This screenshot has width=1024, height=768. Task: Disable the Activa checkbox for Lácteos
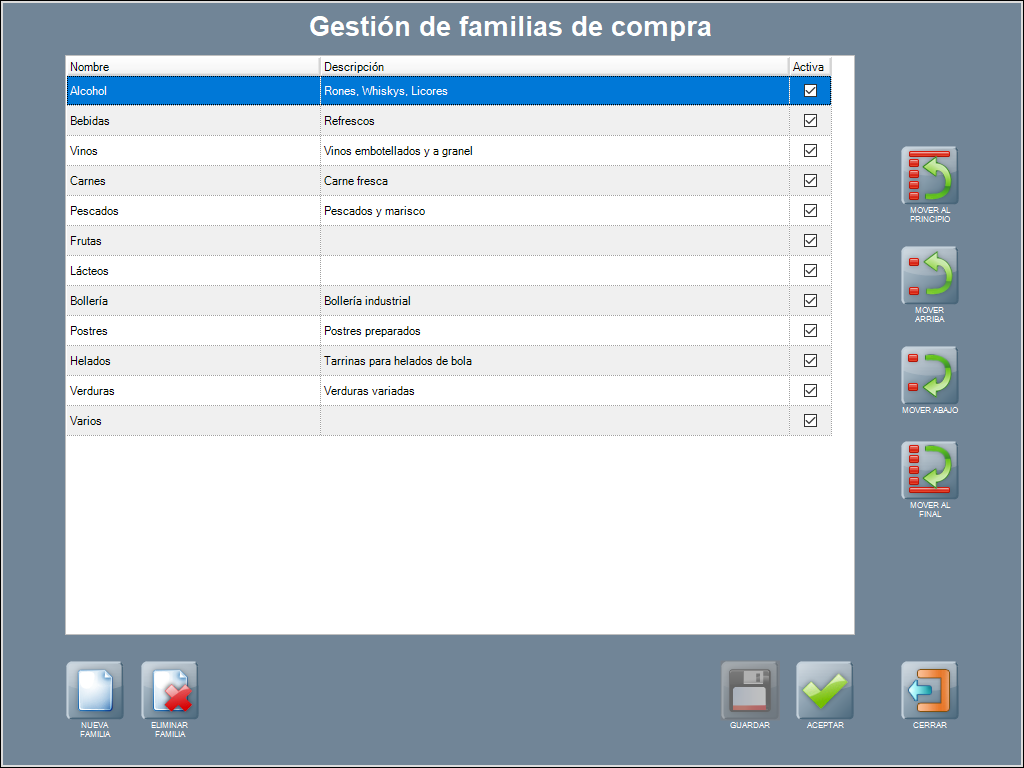point(810,271)
